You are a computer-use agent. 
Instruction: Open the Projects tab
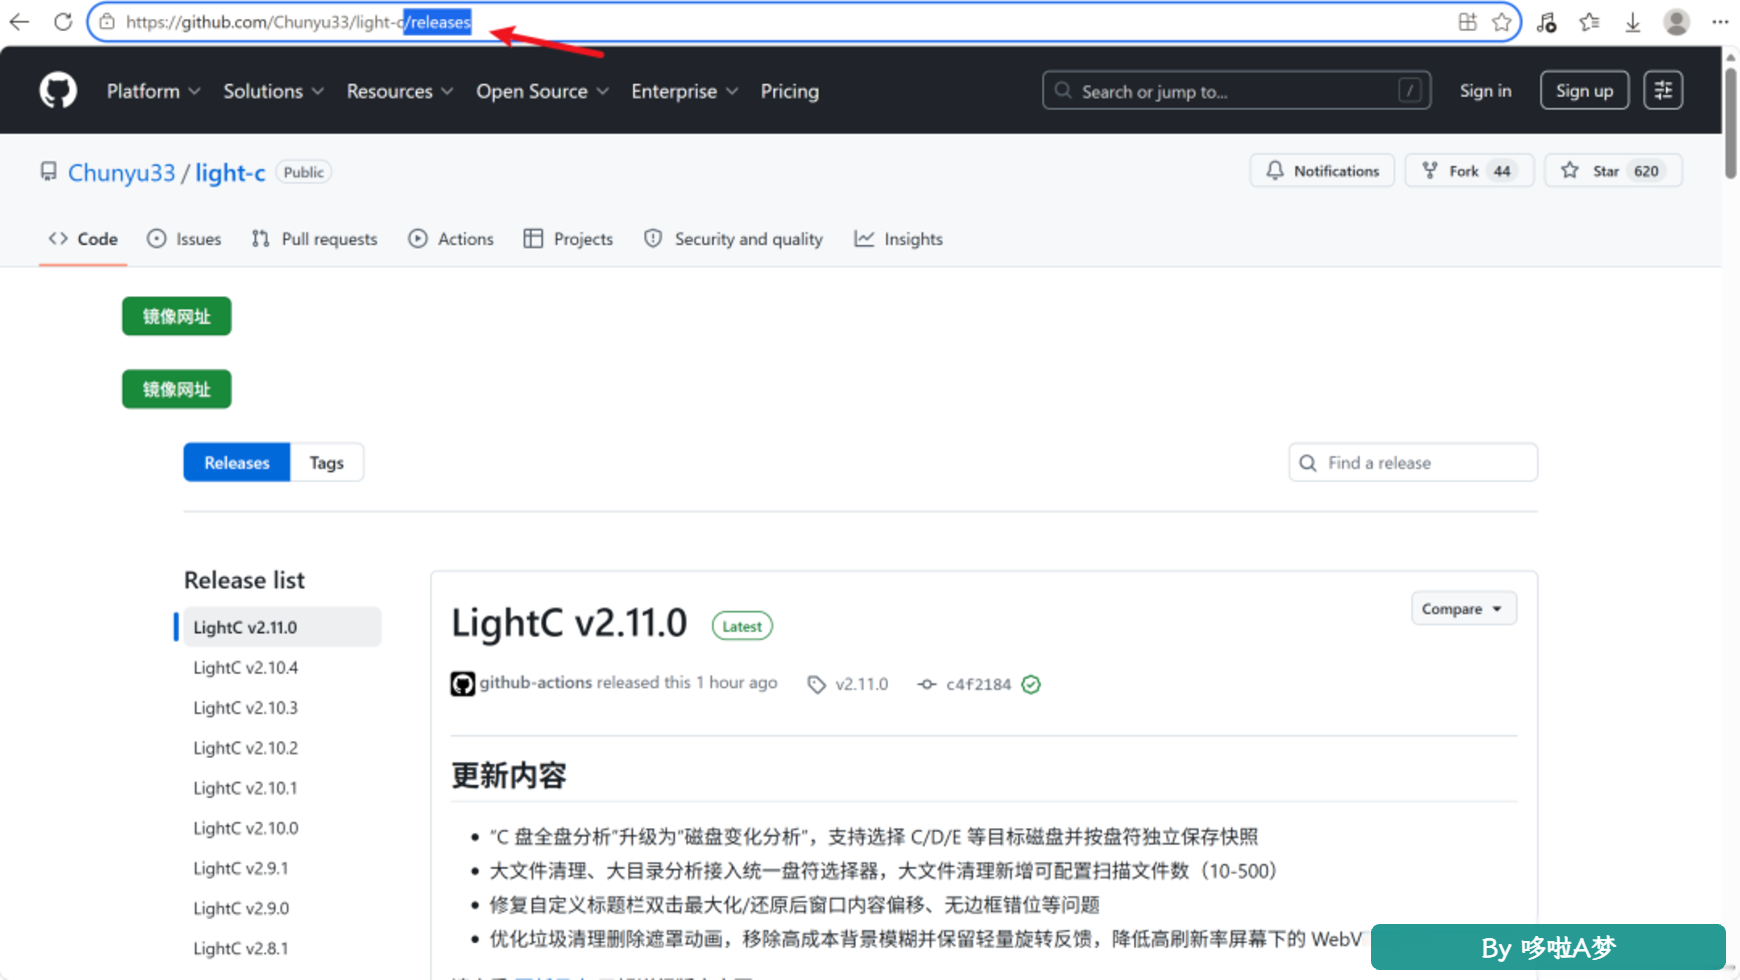[568, 239]
